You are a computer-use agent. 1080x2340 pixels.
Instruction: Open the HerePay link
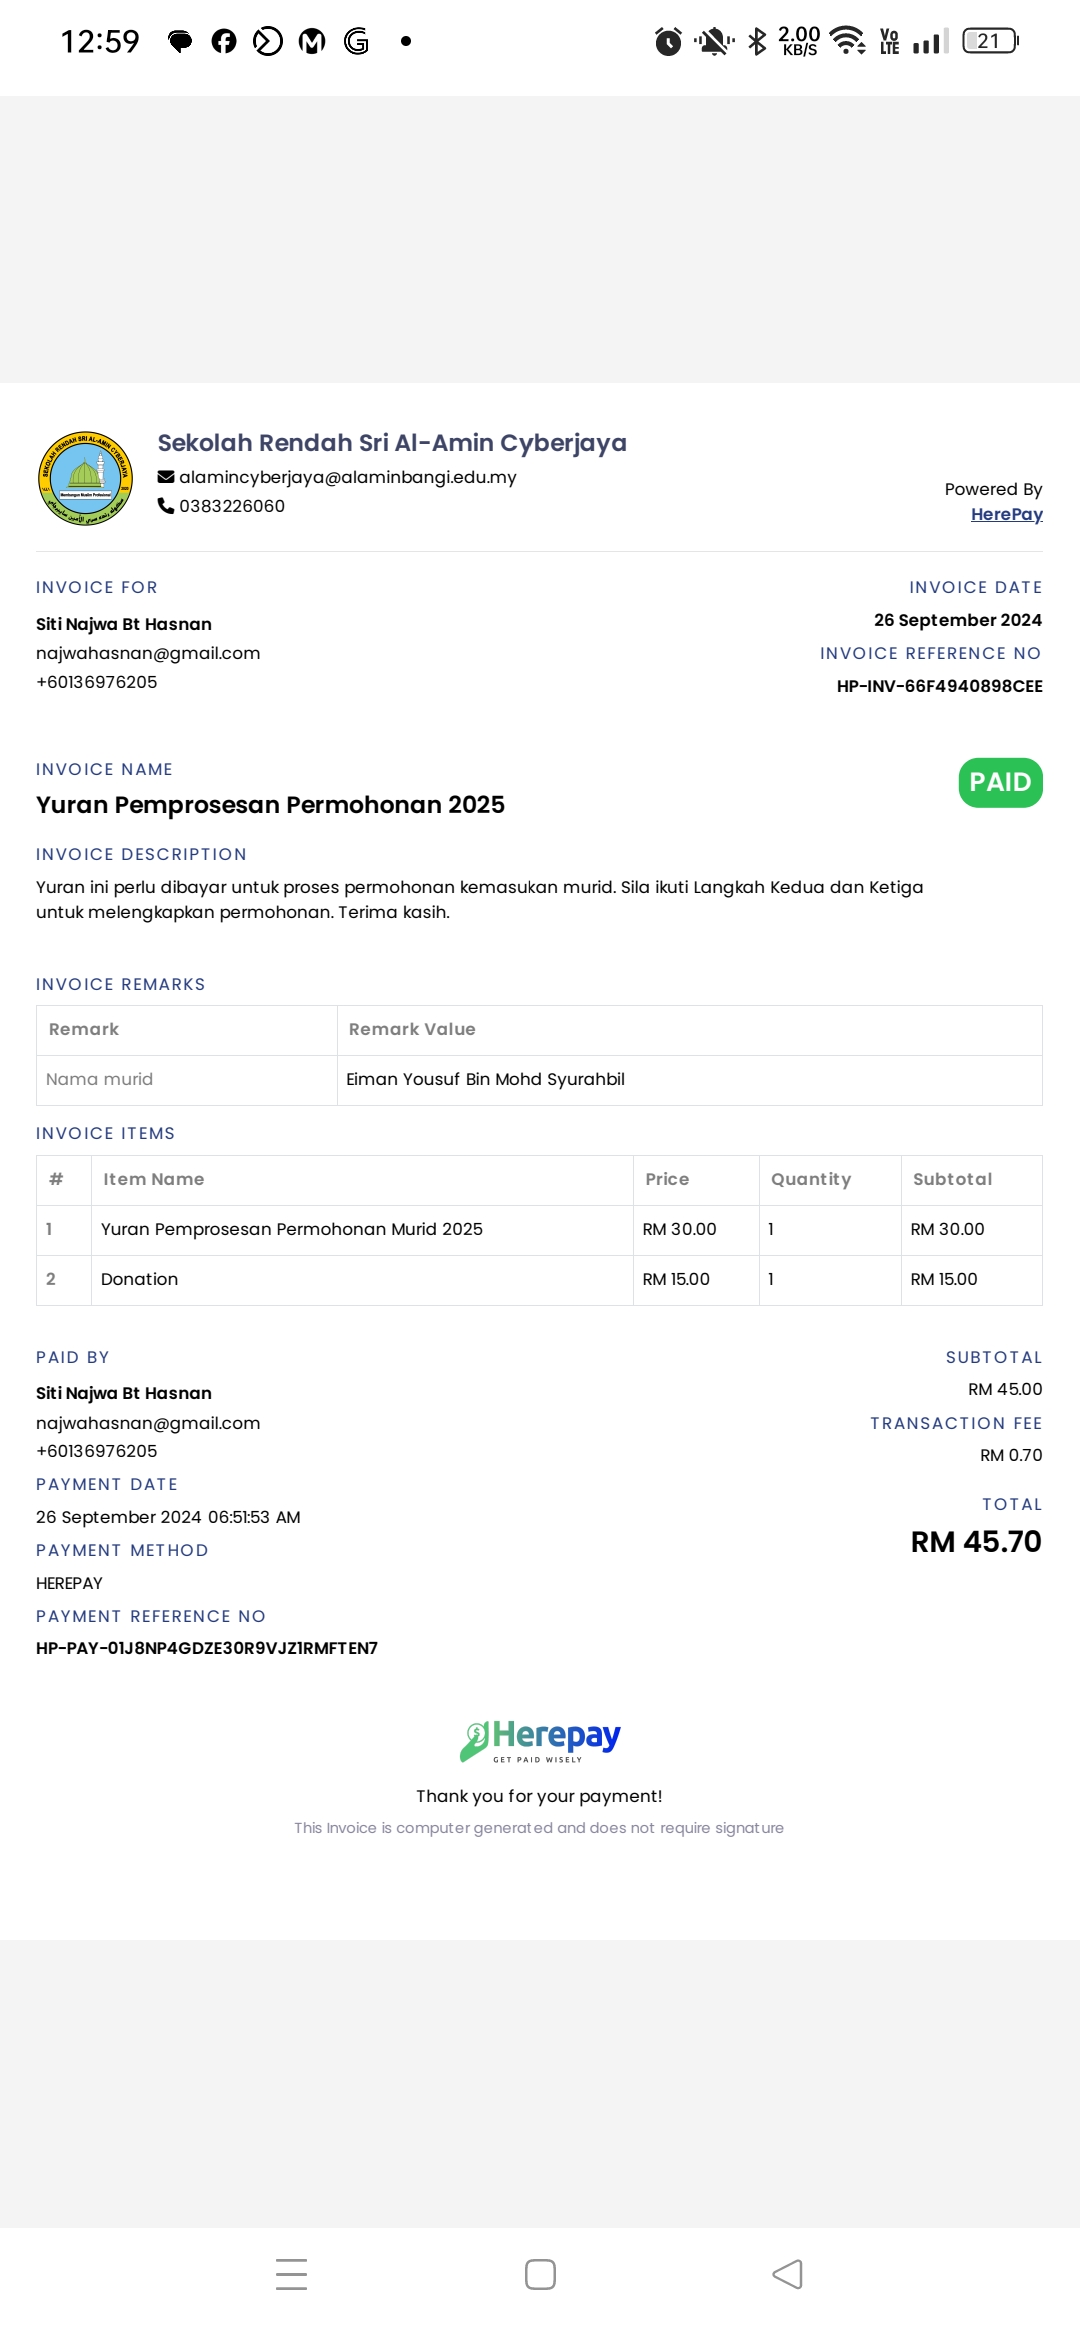pyautogui.click(x=1006, y=514)
